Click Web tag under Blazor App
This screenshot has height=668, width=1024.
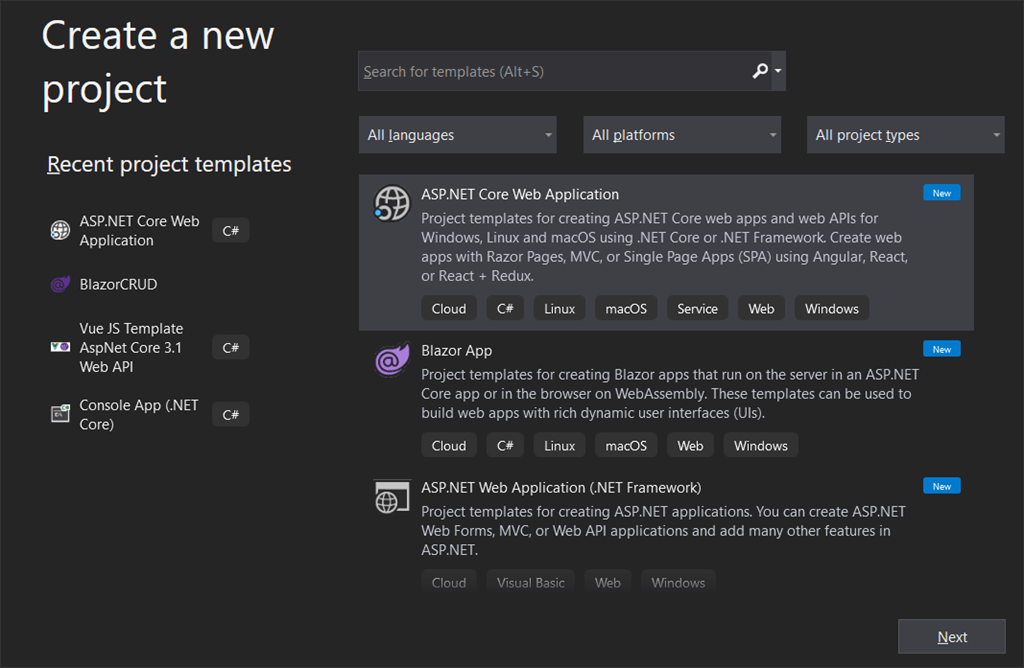coord(690,446)
